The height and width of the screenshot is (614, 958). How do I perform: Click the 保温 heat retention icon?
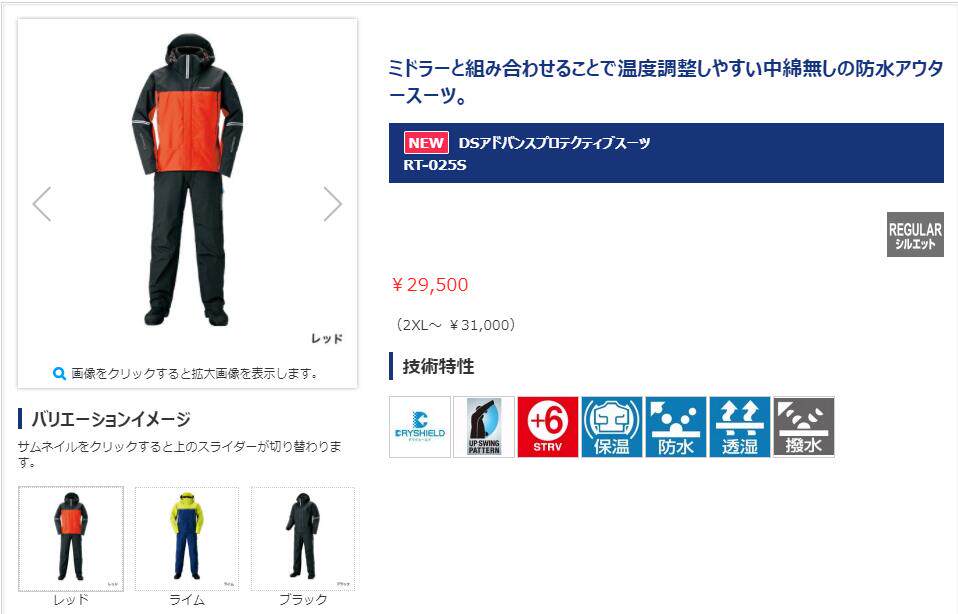coord(612,427)
